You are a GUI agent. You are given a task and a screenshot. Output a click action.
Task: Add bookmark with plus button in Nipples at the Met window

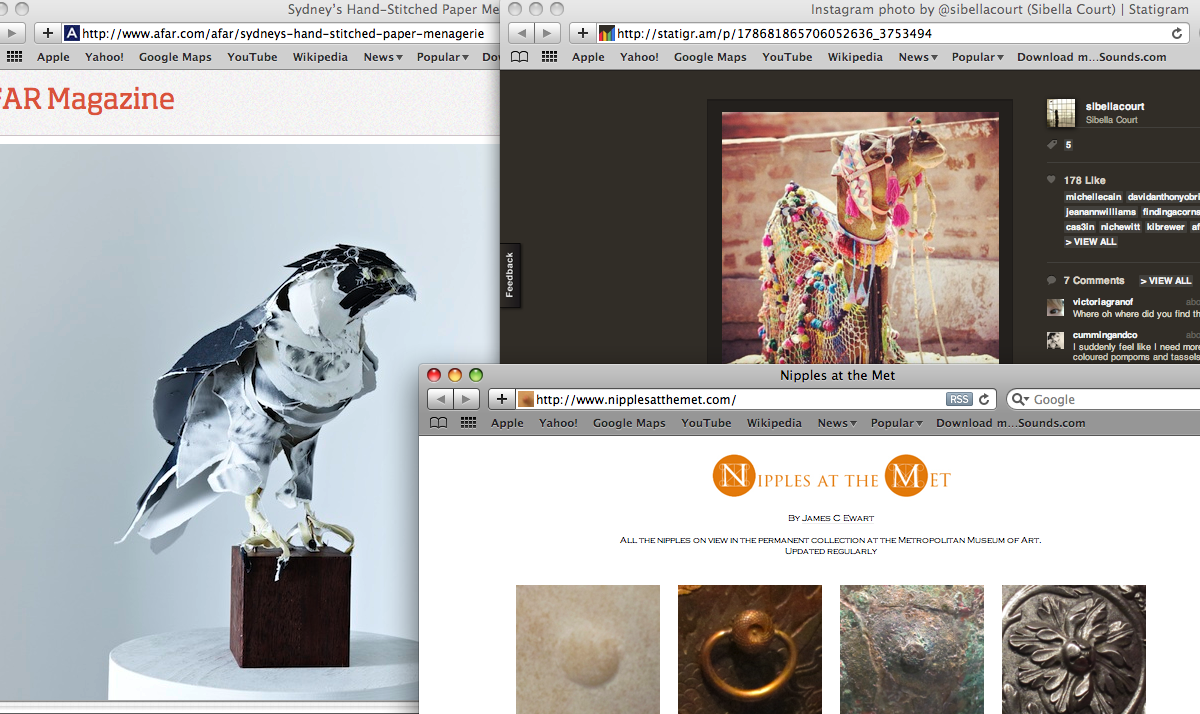point(502,399)
